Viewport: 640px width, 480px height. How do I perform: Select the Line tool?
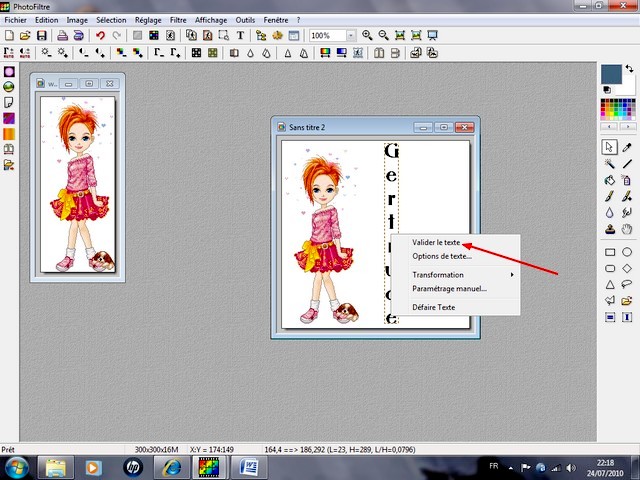[x=627, y=164]
